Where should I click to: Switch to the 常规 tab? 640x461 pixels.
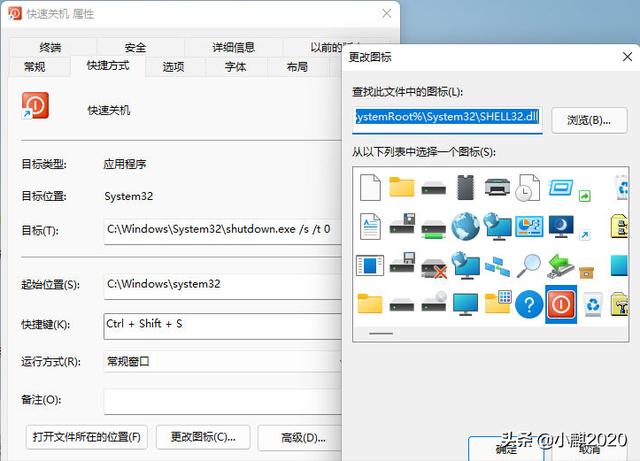(35, 67)
